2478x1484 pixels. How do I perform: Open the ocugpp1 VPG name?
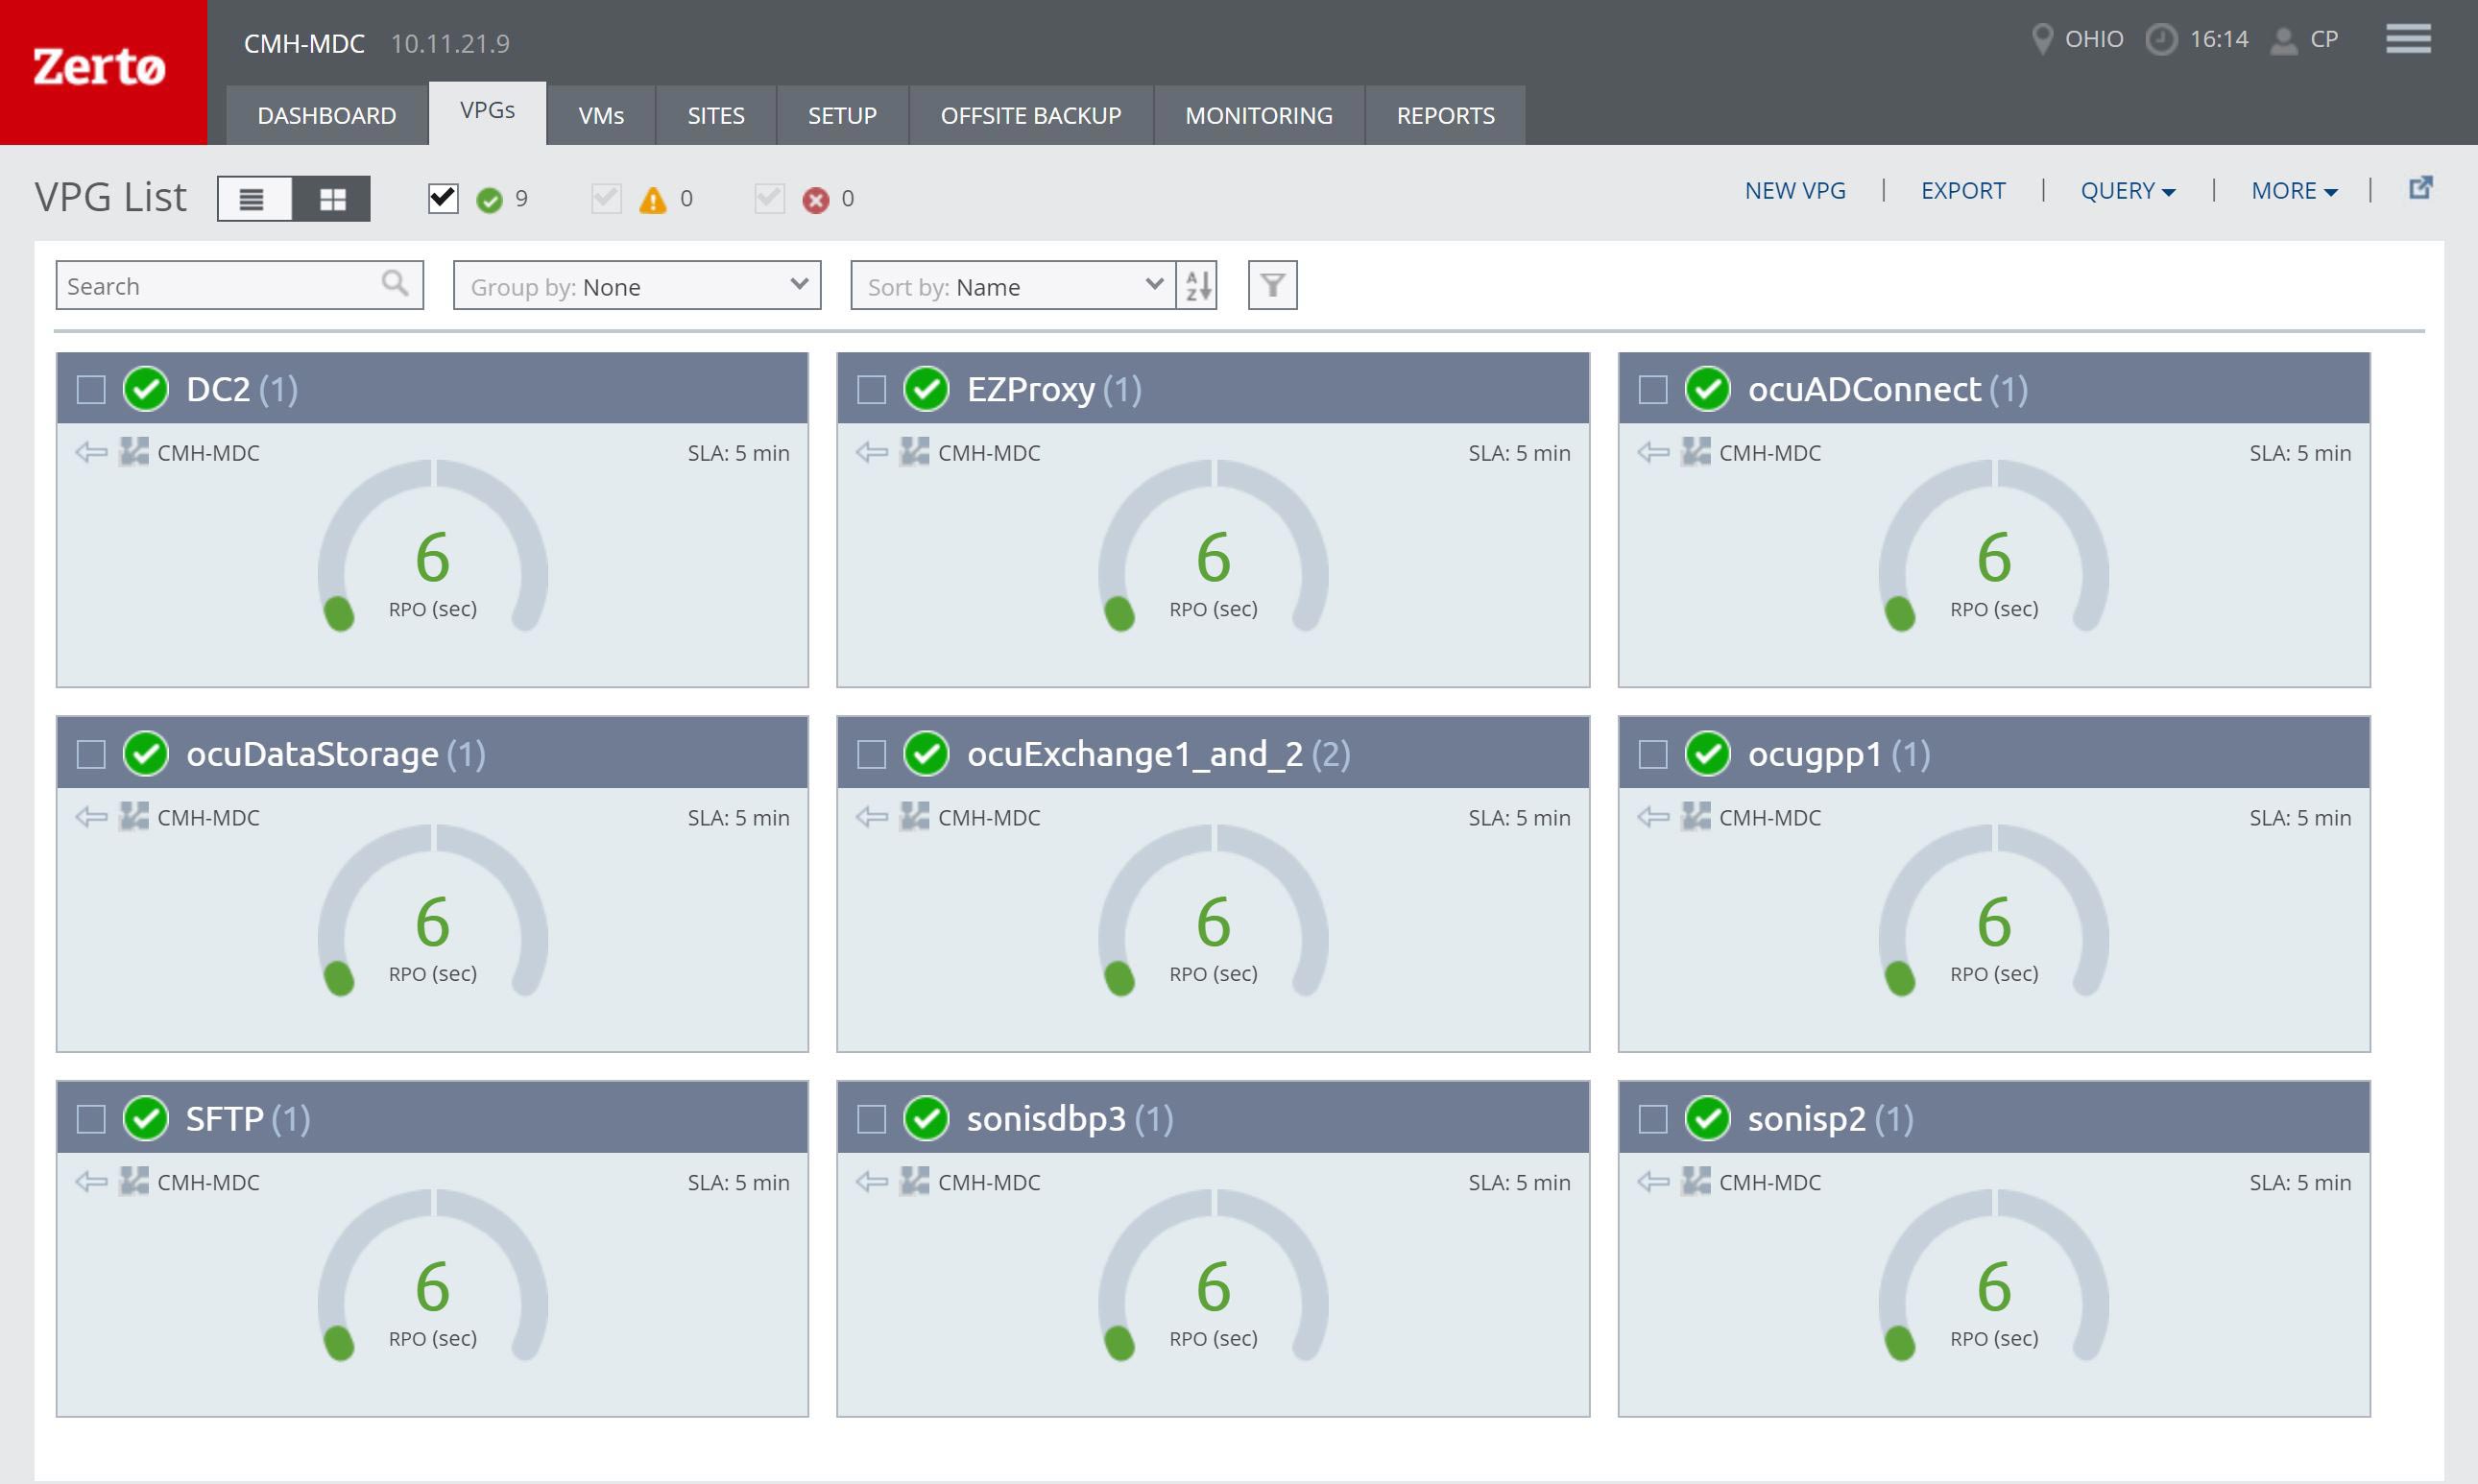[1814, 754]
